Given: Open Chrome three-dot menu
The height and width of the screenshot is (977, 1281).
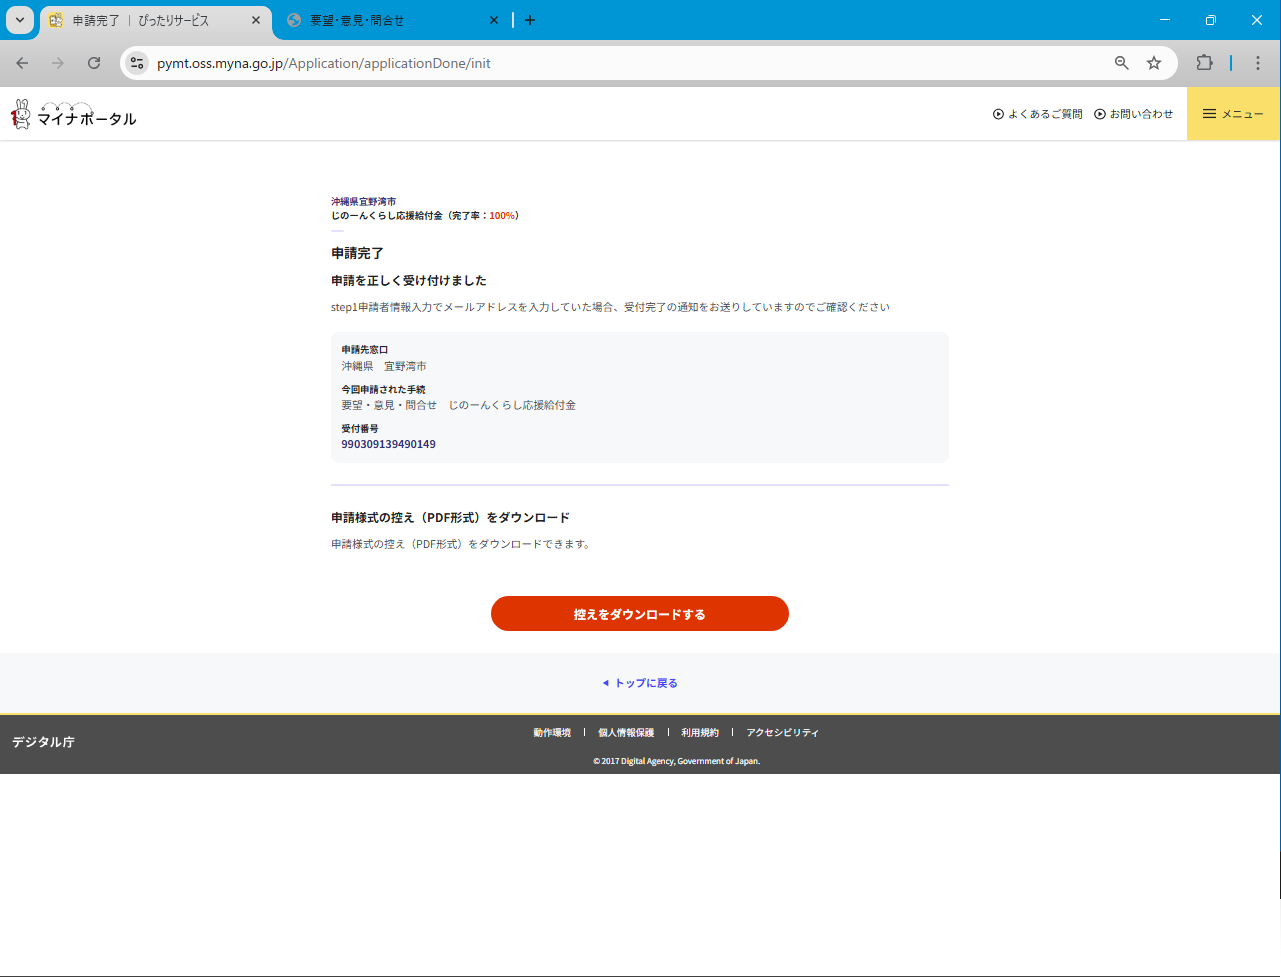Looking at the screenshot, I should 1258,63.
